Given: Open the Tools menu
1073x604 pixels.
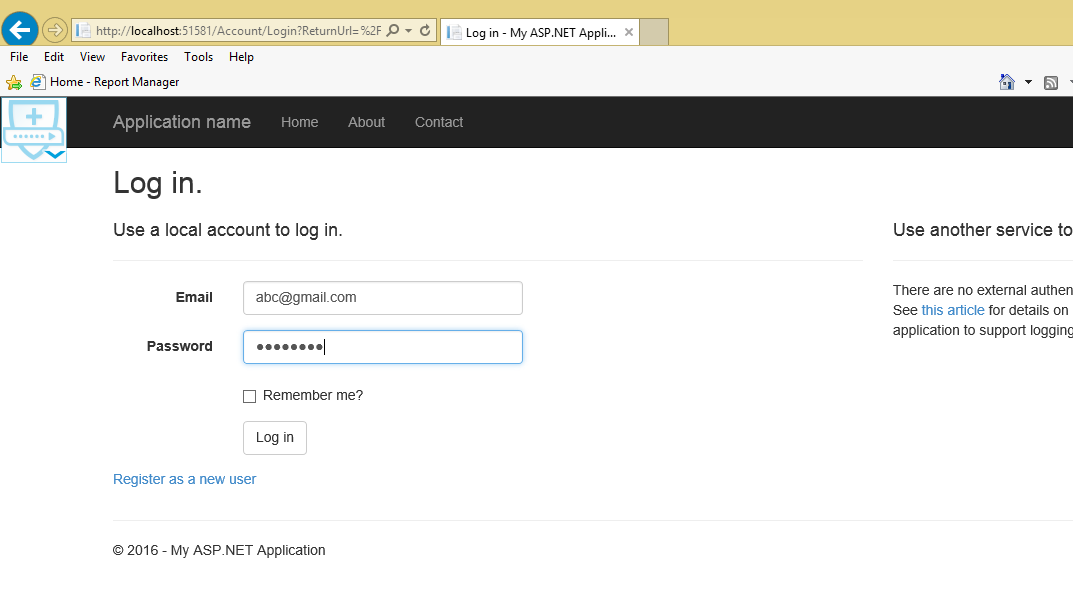Looking at the screenshot, I should point(198,57).
